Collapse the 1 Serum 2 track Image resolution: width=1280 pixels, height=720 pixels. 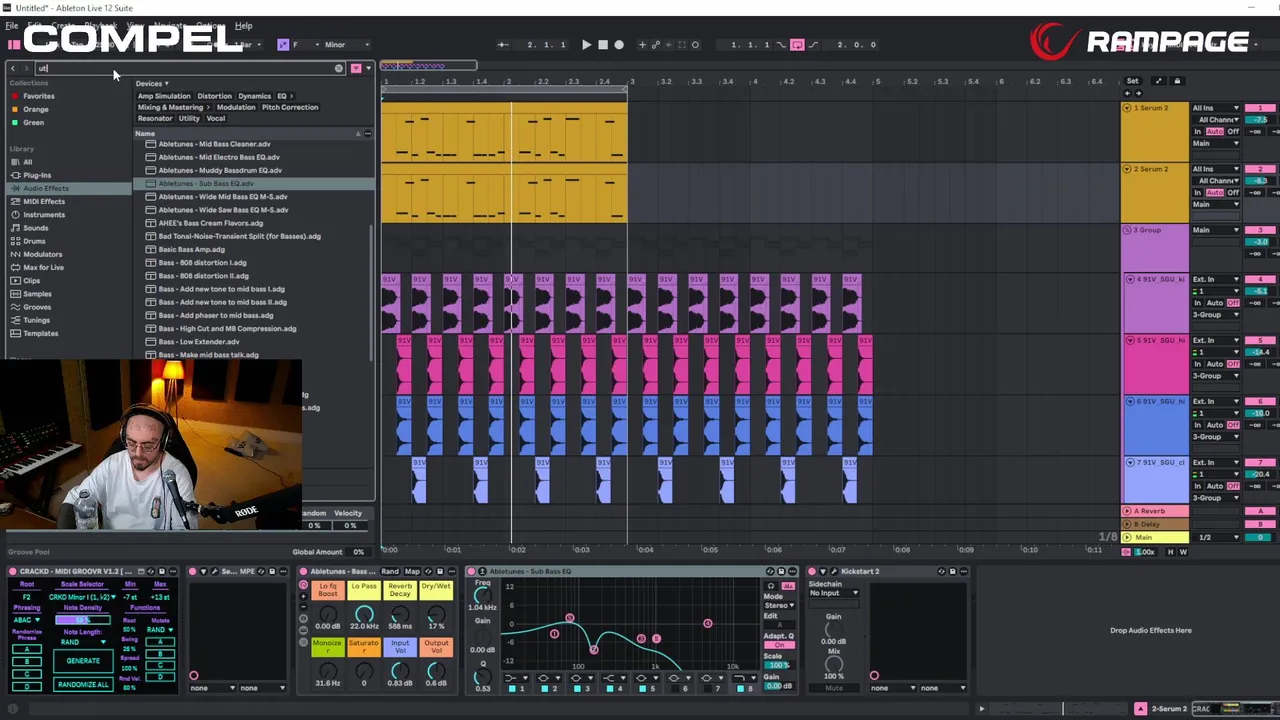click(x=1128, y=108)
